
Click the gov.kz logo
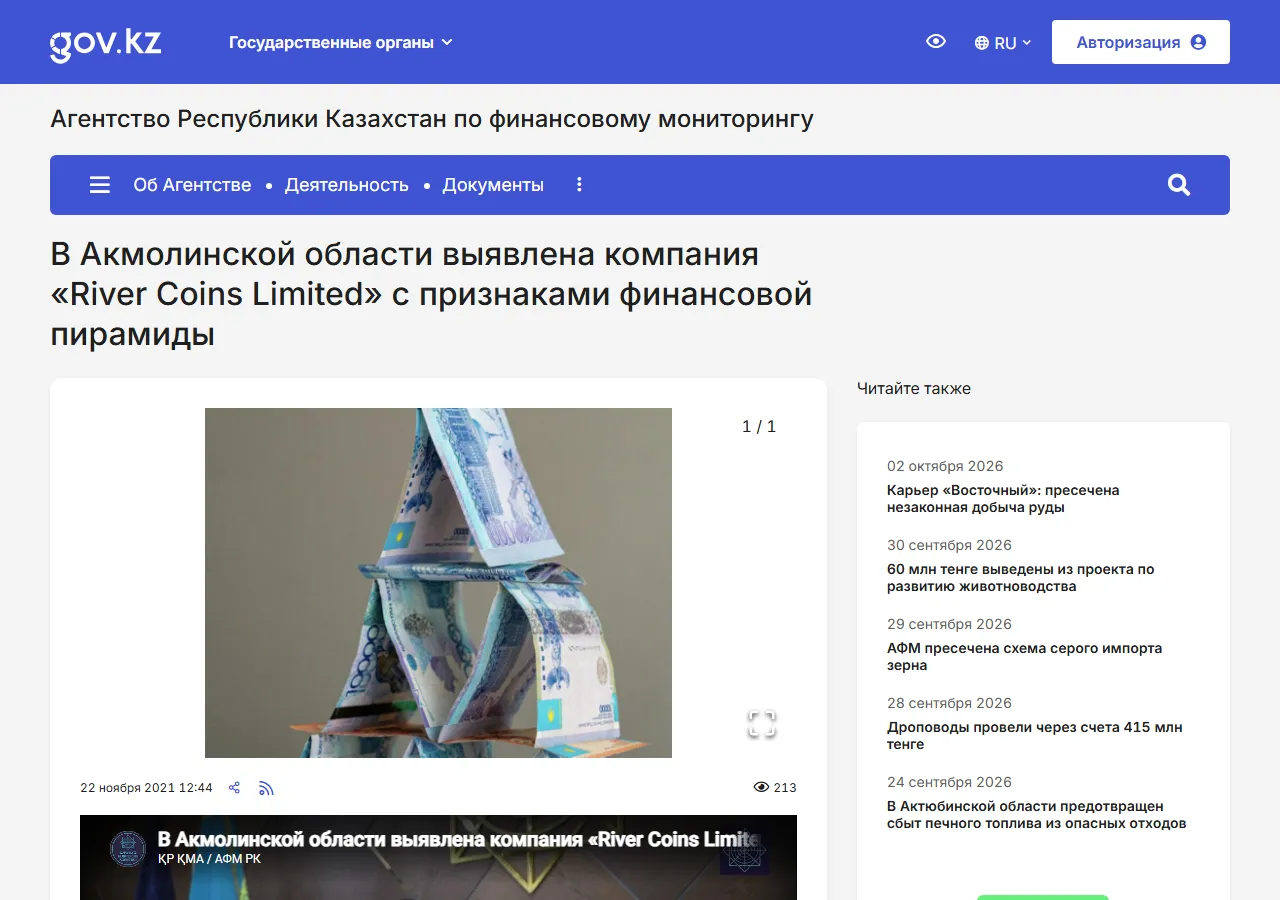105,43
